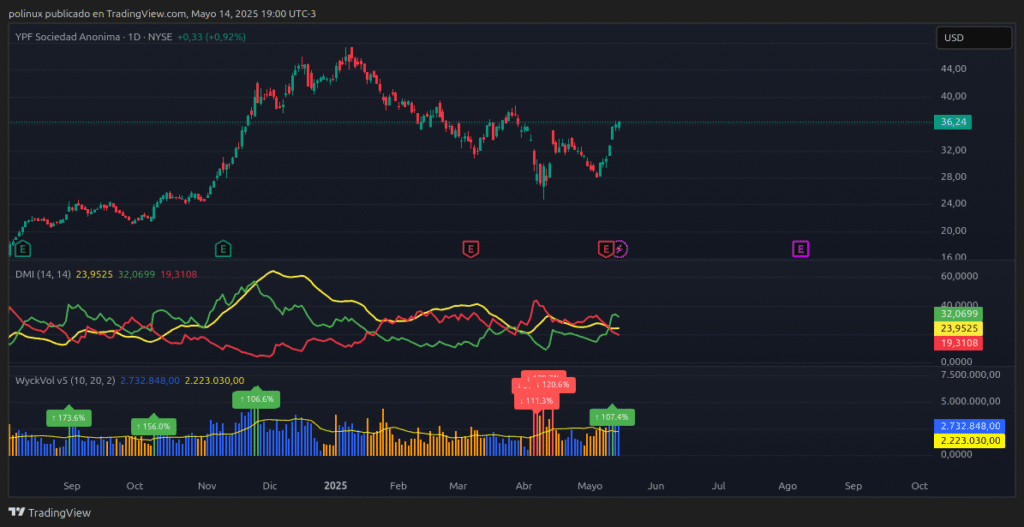Click the blue 2.732.848,00 volume axis label
The height and width of the screenshot is (527, 1024).
pos(969,426)
